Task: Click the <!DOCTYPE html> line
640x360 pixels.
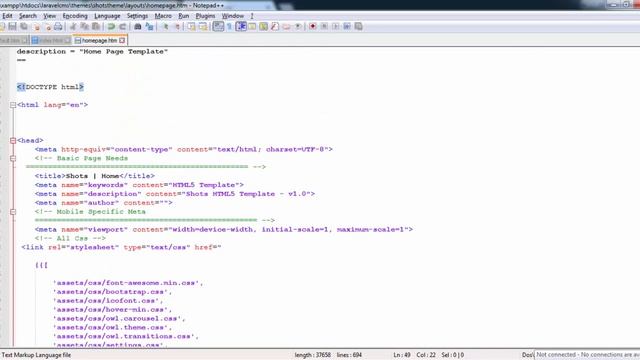Action: [51, 87]
